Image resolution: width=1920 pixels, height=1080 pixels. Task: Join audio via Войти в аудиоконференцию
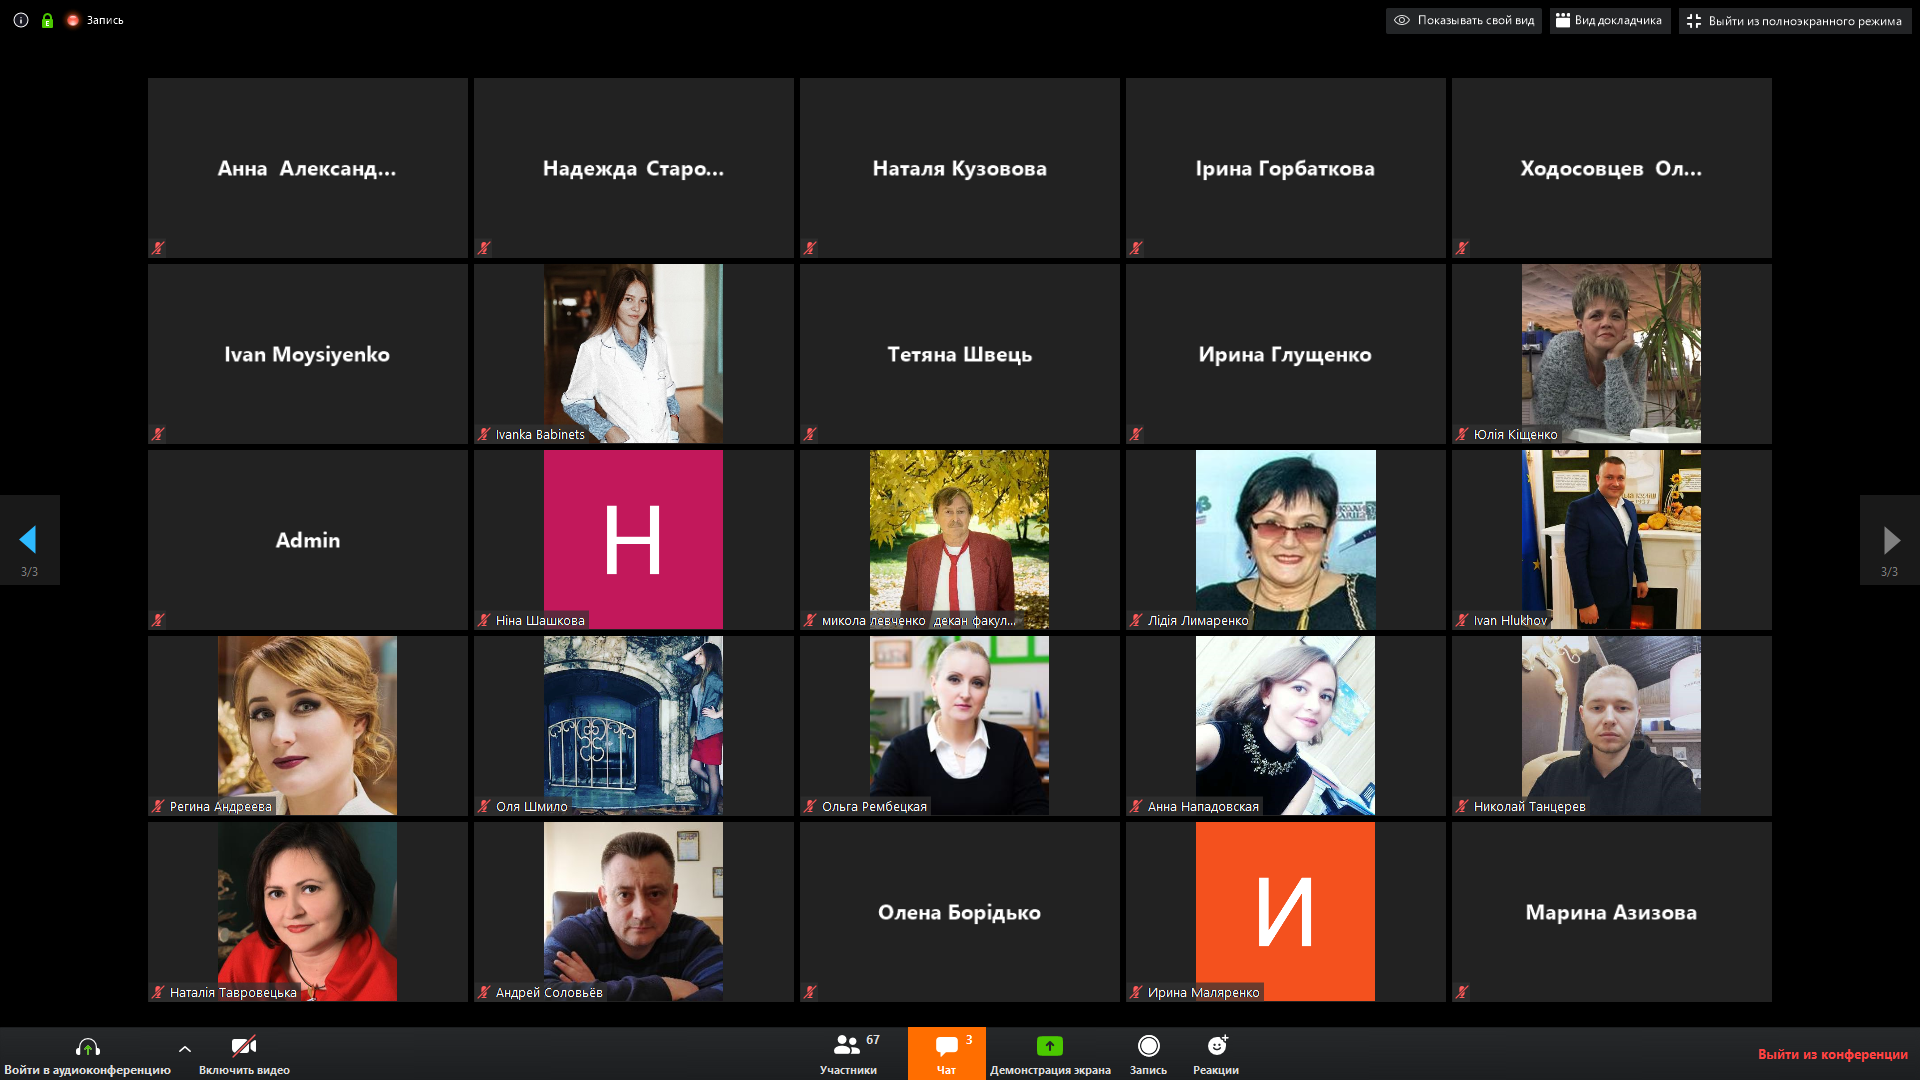click(x=88, y=1054)
